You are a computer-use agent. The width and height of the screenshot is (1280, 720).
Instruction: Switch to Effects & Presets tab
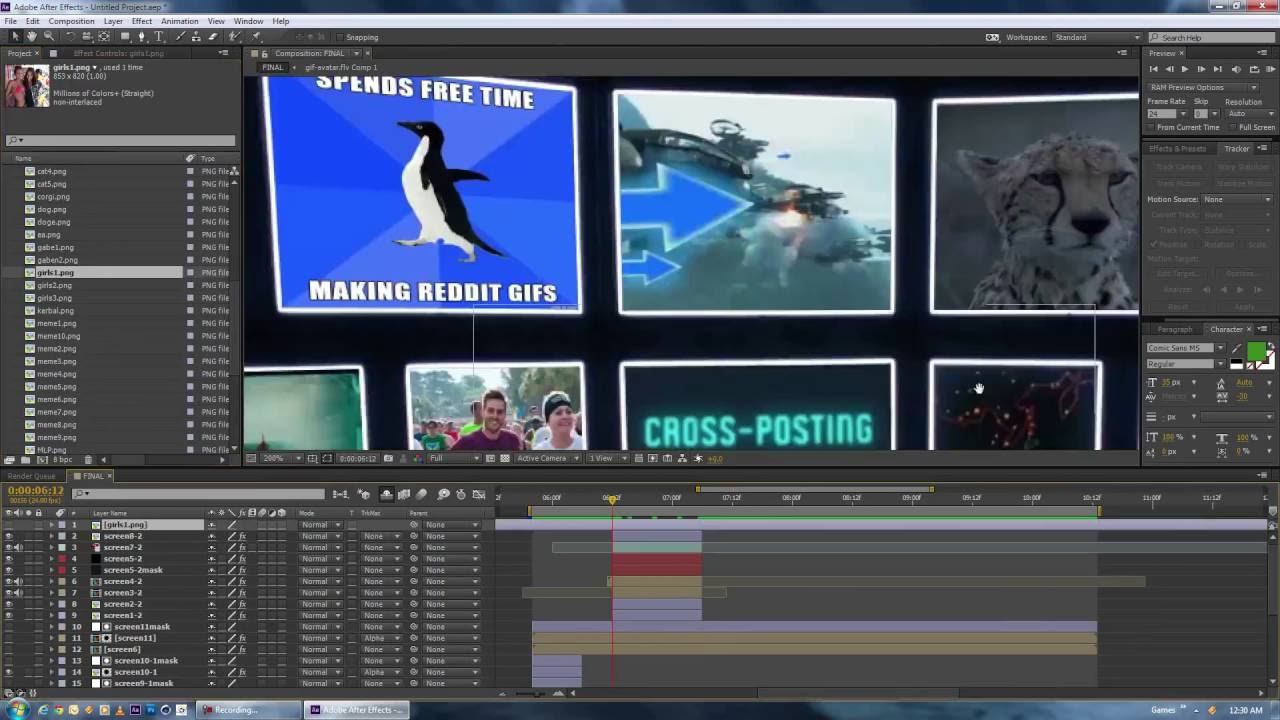point(1177,148)
